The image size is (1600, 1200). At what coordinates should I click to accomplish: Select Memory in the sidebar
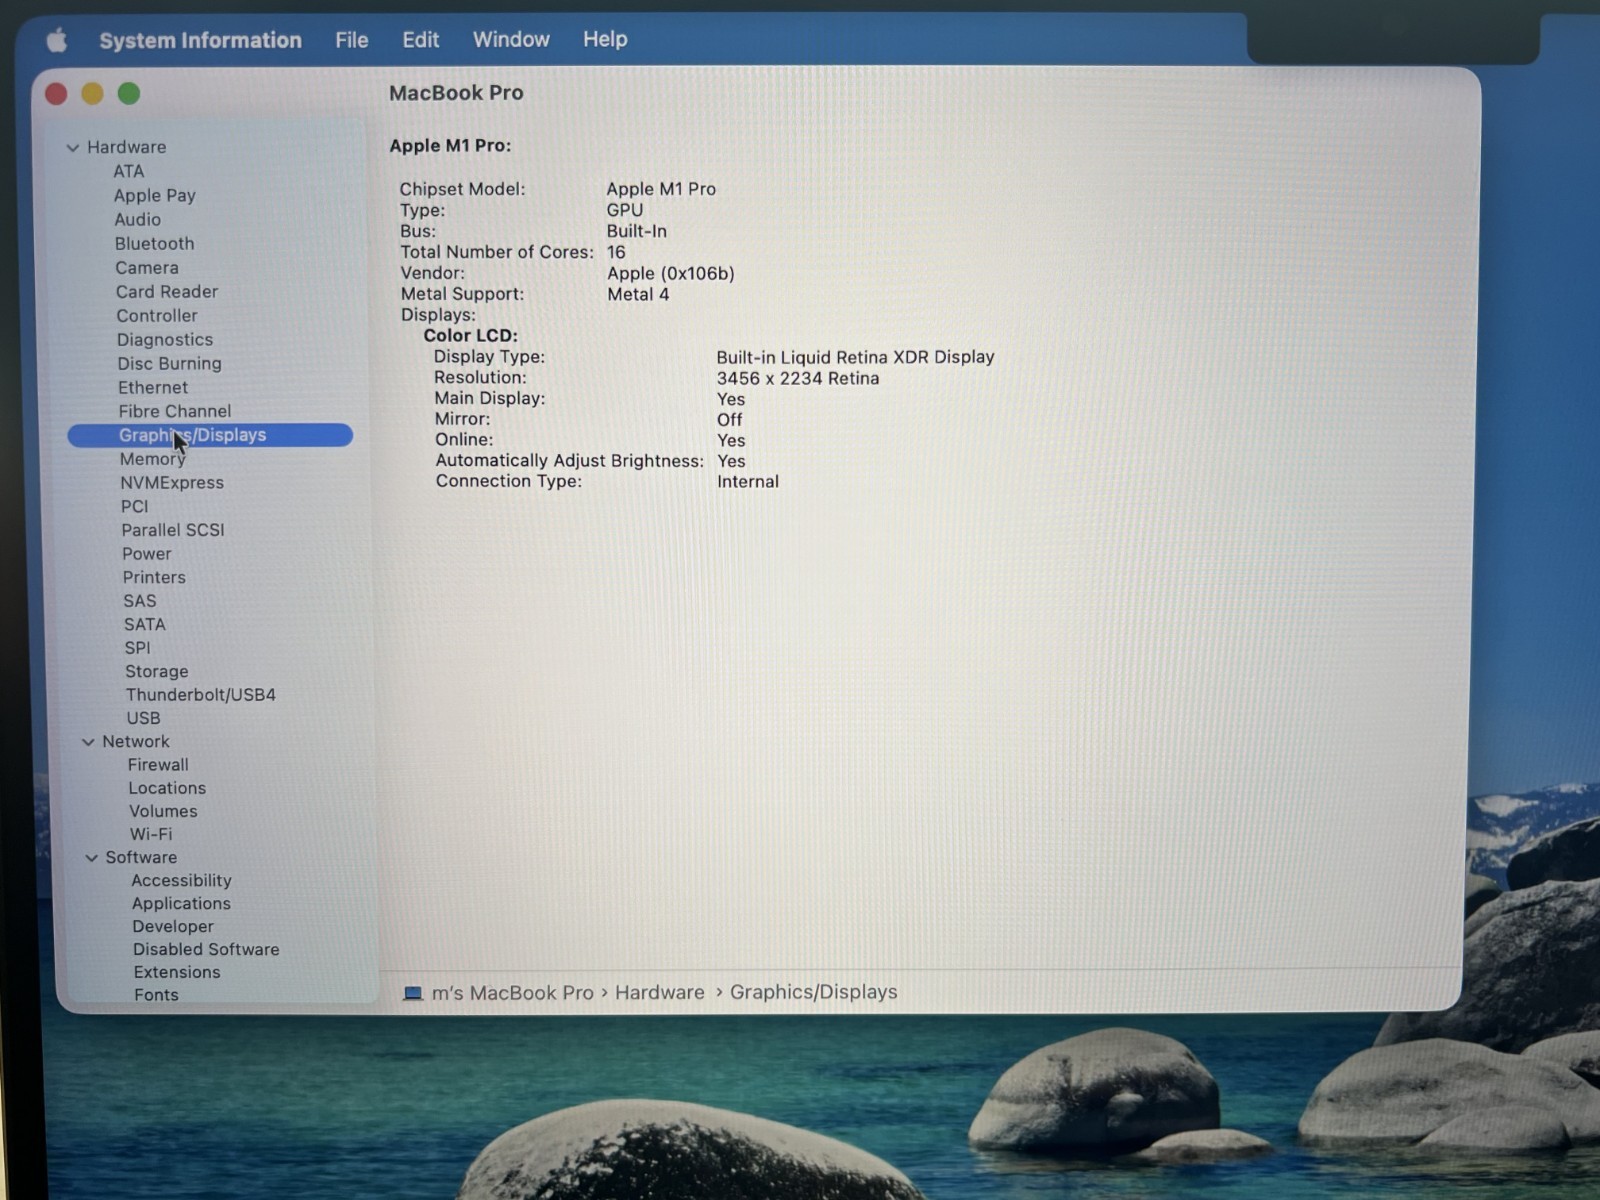tap(152, 459)
